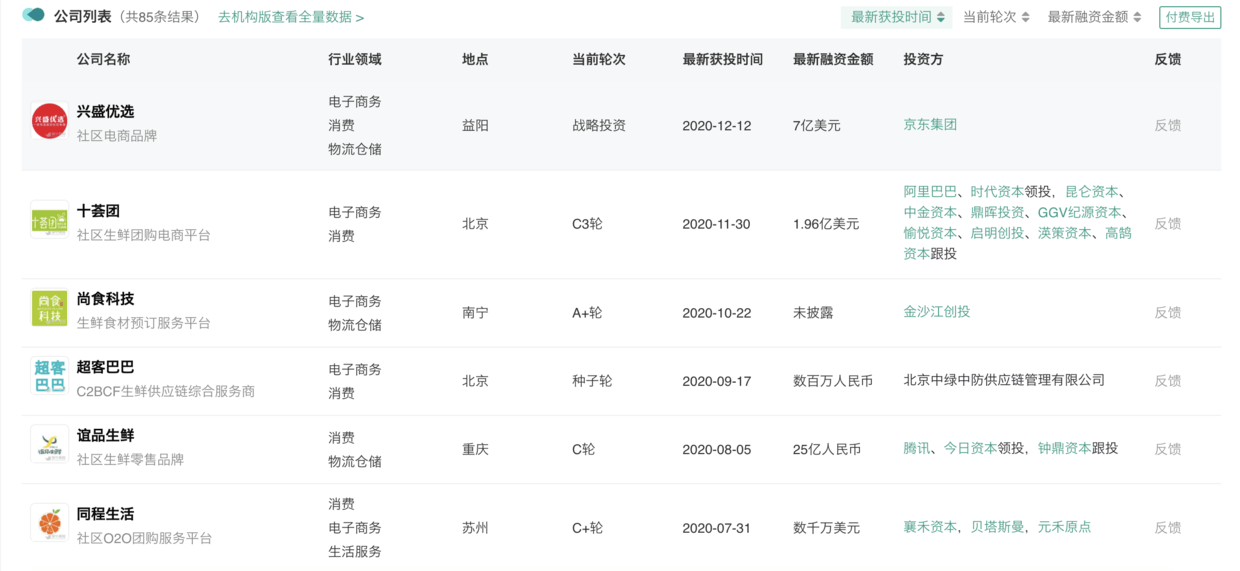Viewport: 1240px width, 571px height.
Task: Click the 行业领域 column header
Action: (355, 60)
